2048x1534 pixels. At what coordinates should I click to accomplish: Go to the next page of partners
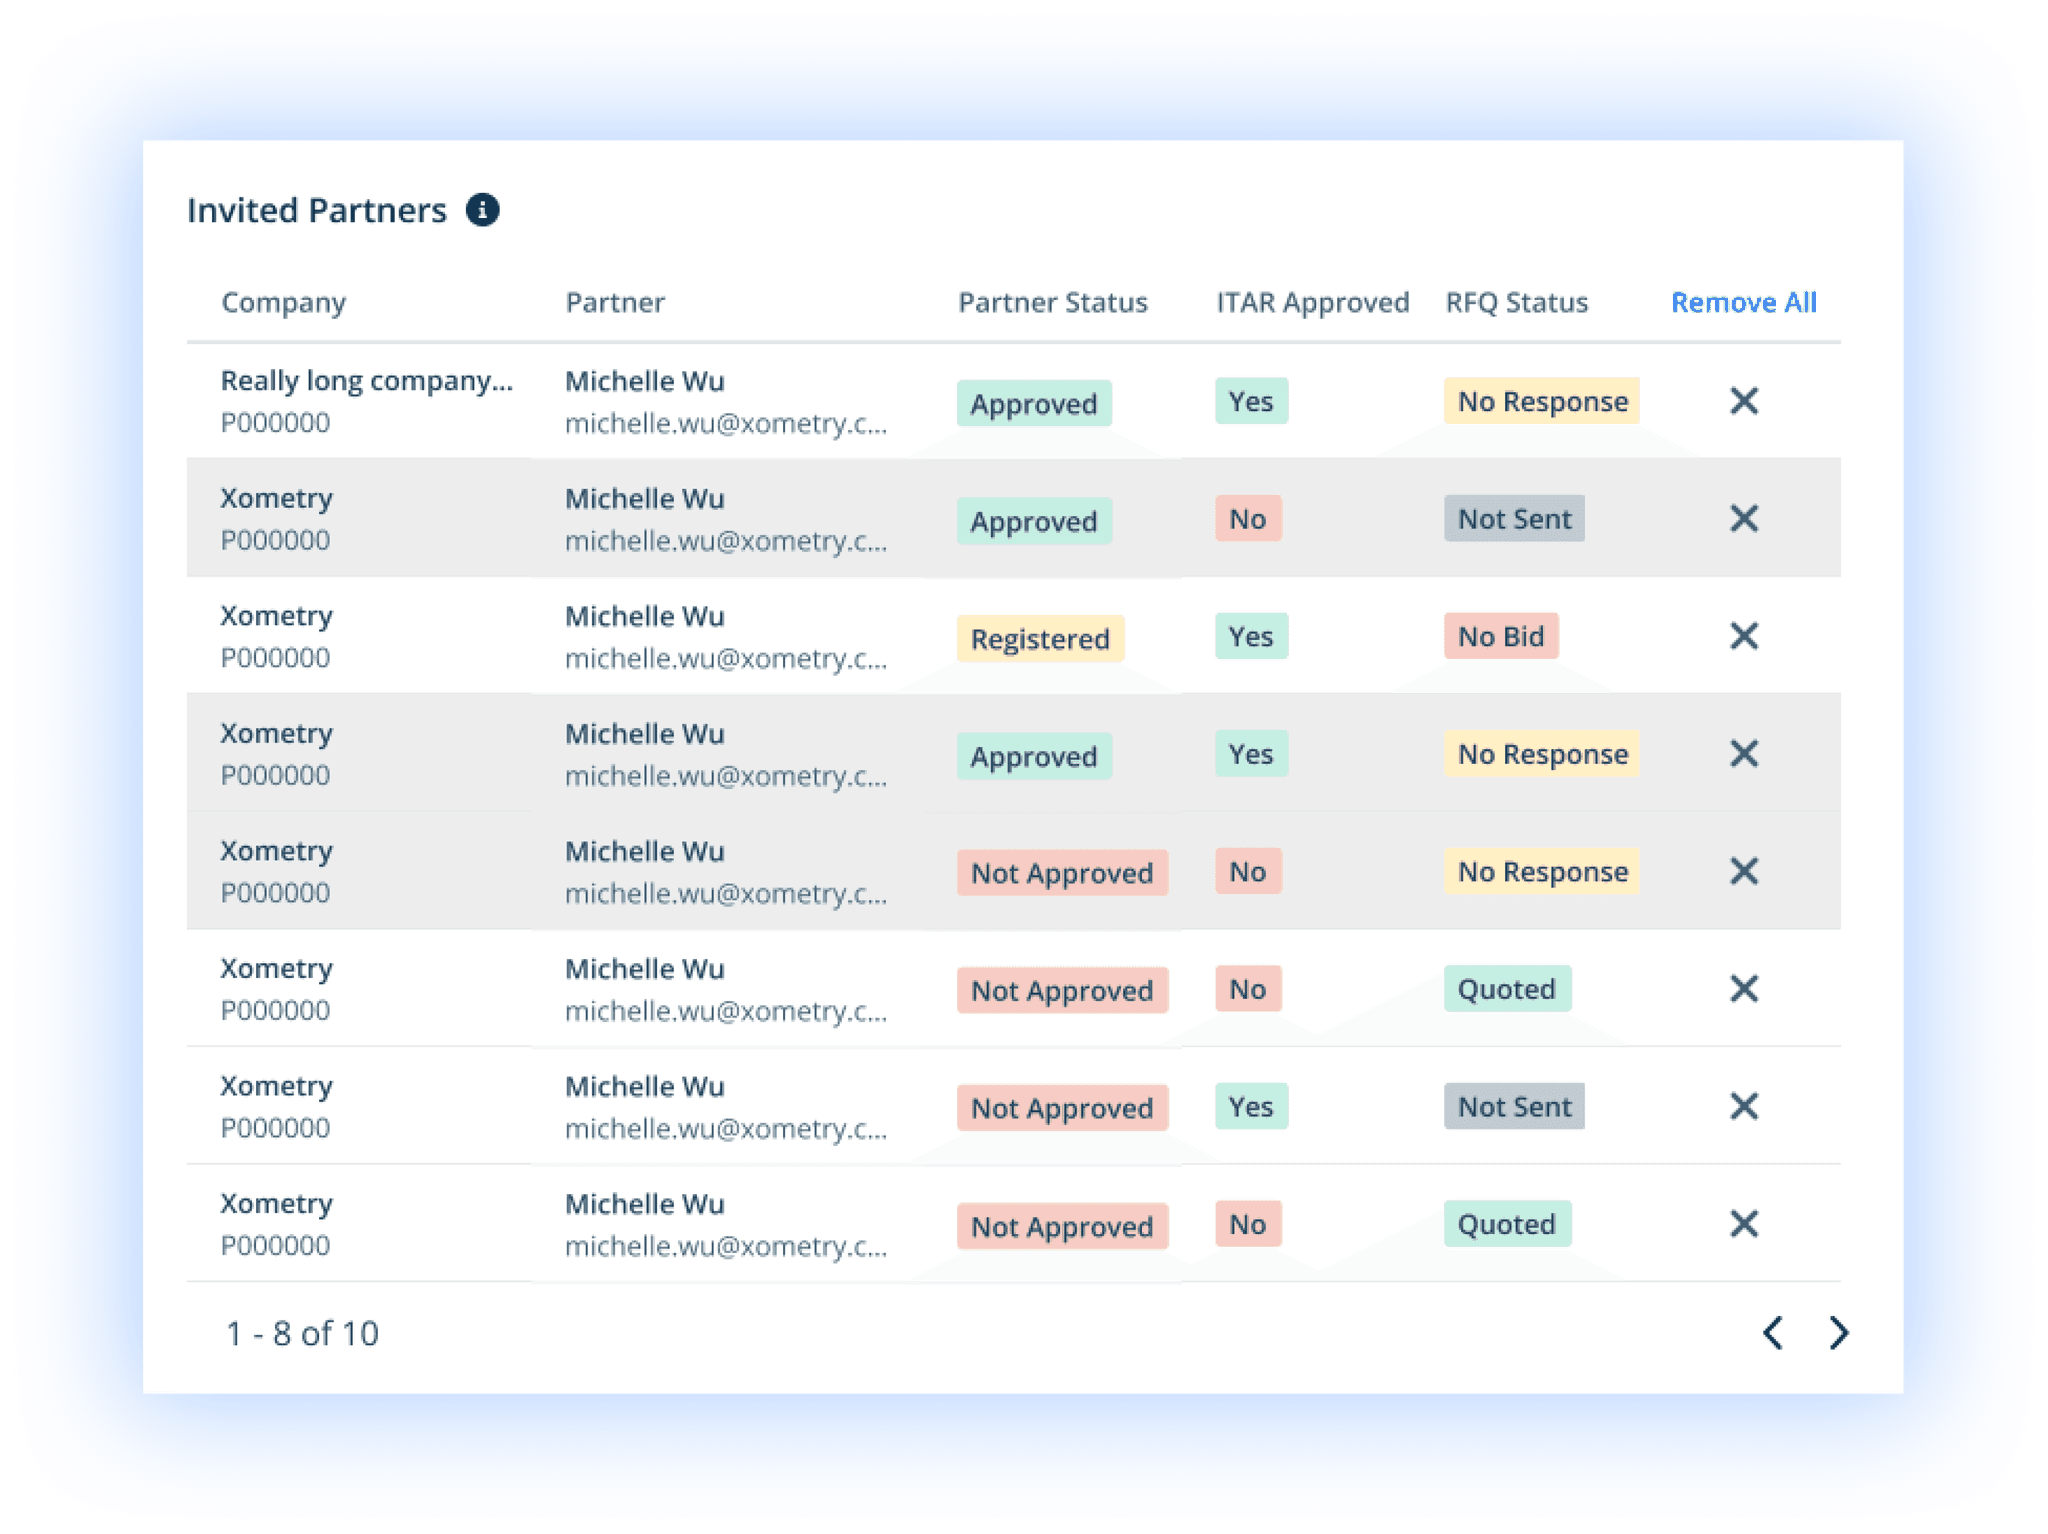(1838, 1333)
